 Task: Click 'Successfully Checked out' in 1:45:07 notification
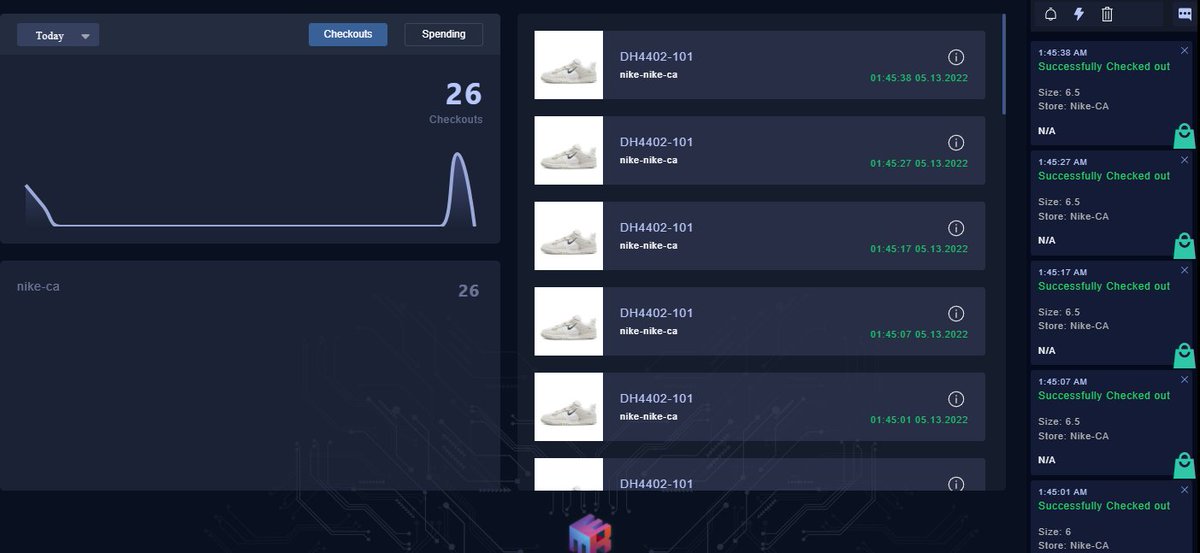click(1104, 396)
